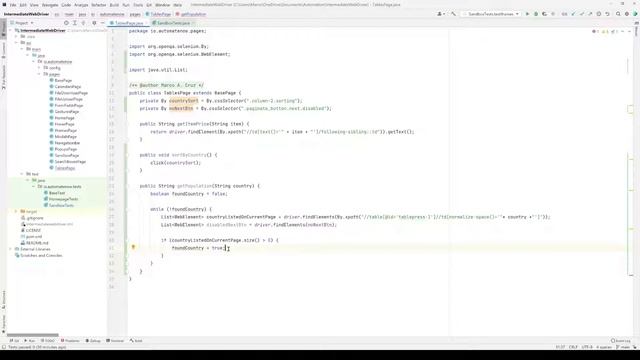Open the Terminal tool window button
This screenshot has height=360, width=640.
[115, 340]
